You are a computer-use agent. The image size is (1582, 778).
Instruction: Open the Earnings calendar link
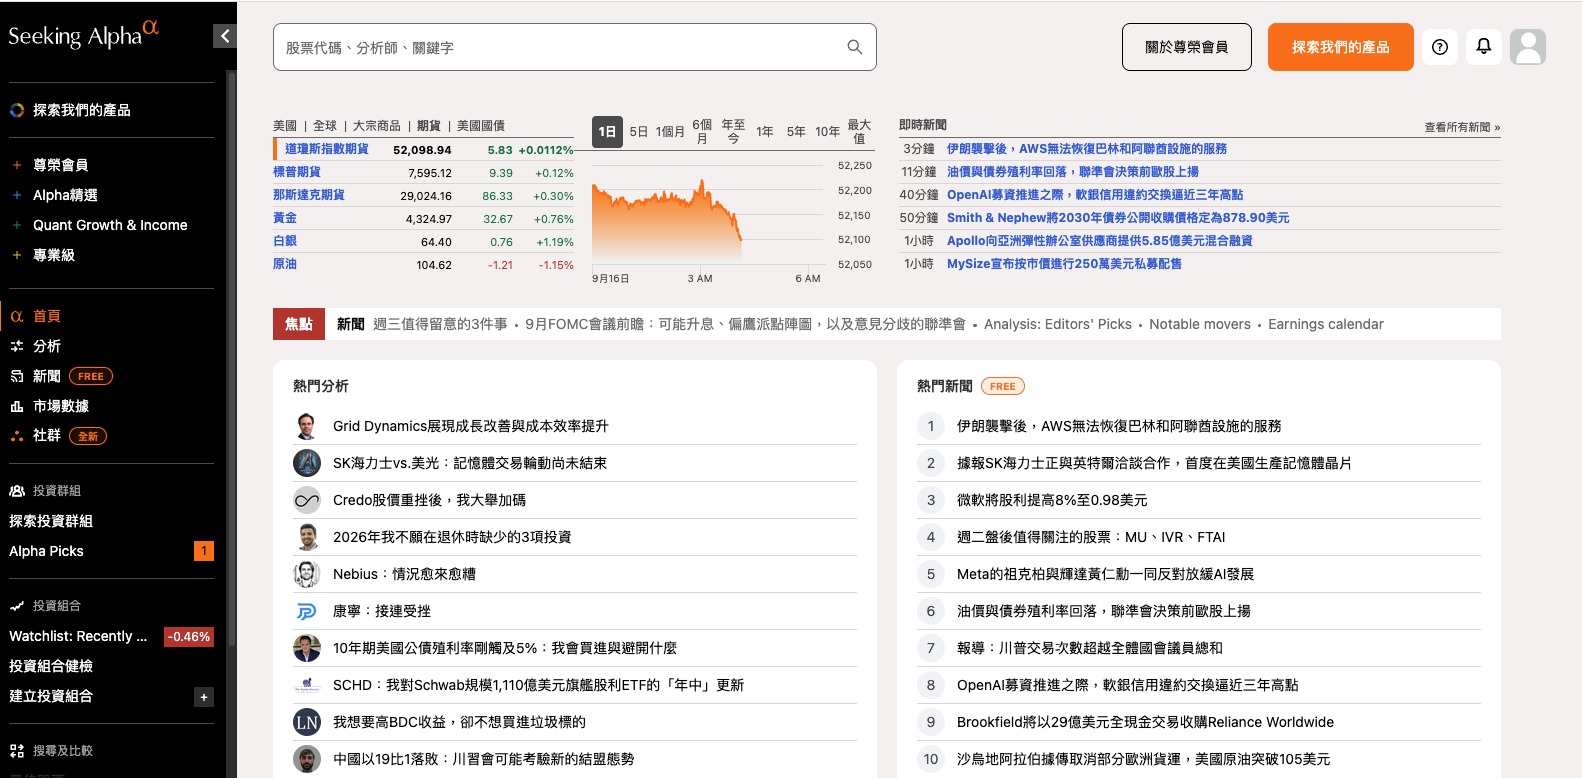click(1326, 324)
